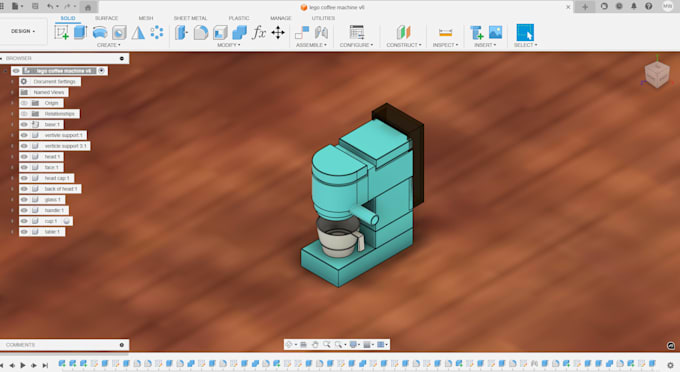
Task: Select the Move/Copy arrows tool
Action: [x=278, y=33]
